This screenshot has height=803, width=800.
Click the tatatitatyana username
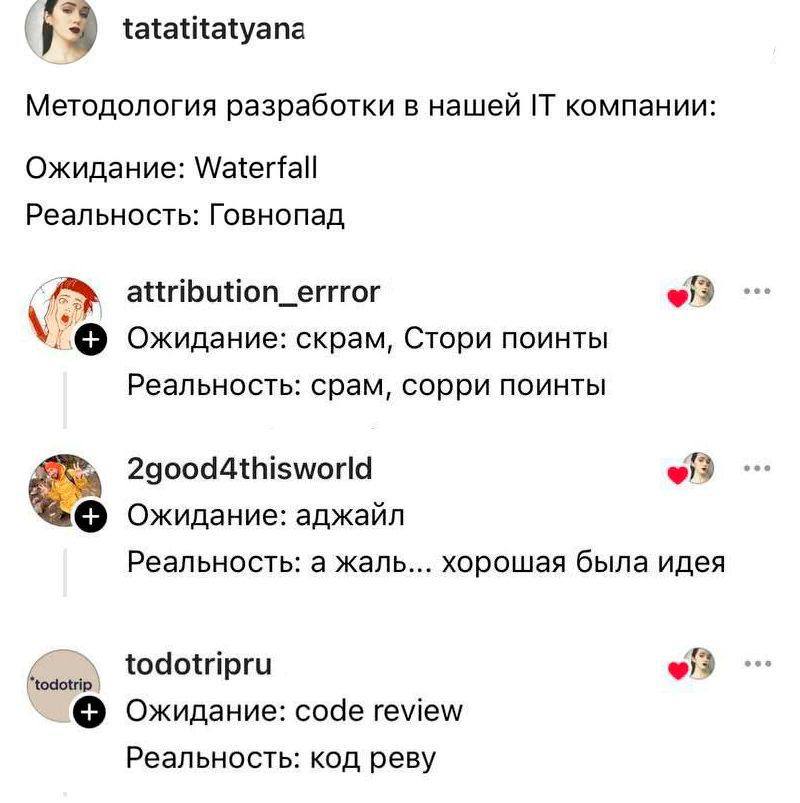pos(214,30)
